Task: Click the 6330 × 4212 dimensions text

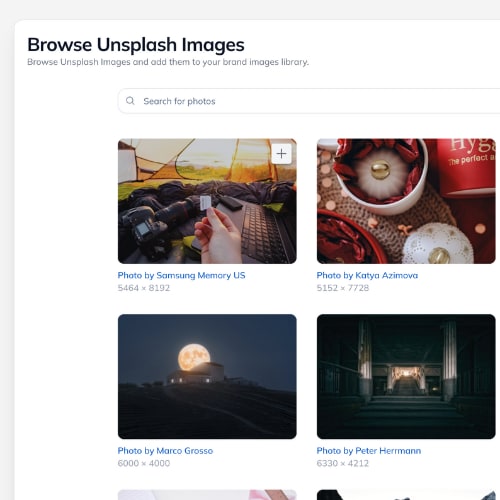Action: 343,463
